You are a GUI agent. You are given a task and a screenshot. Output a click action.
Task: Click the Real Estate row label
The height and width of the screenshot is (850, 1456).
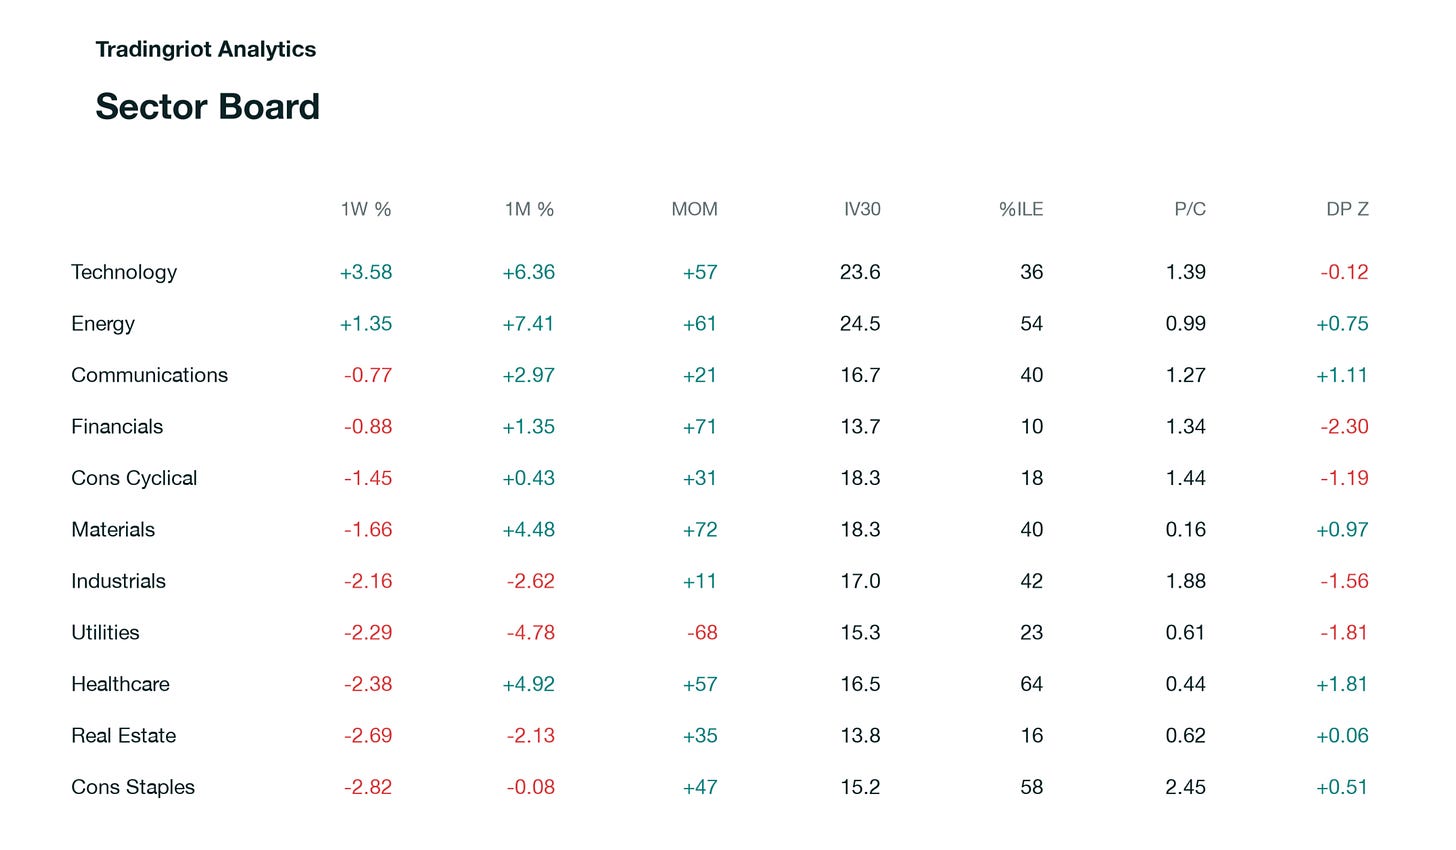coord(124,736)
